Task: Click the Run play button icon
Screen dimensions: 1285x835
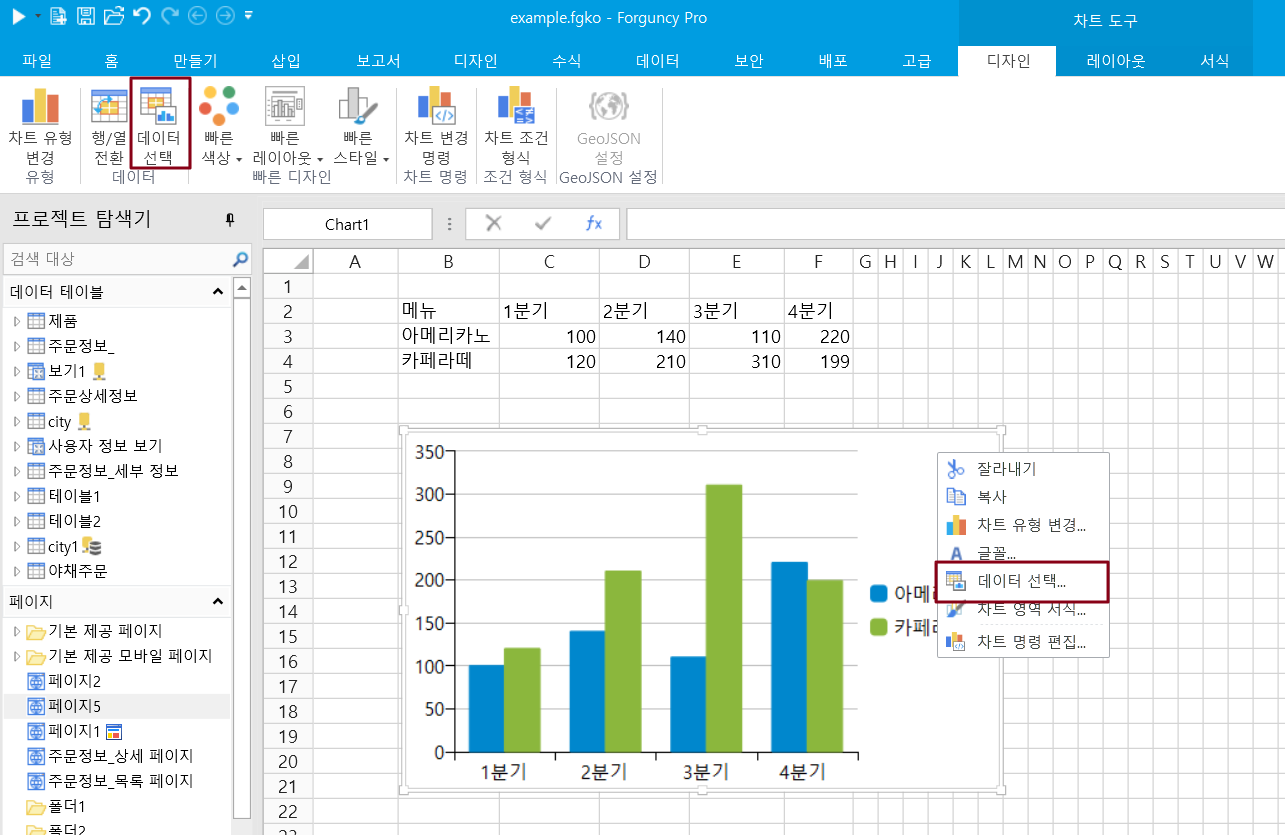Action: (18, 16)
